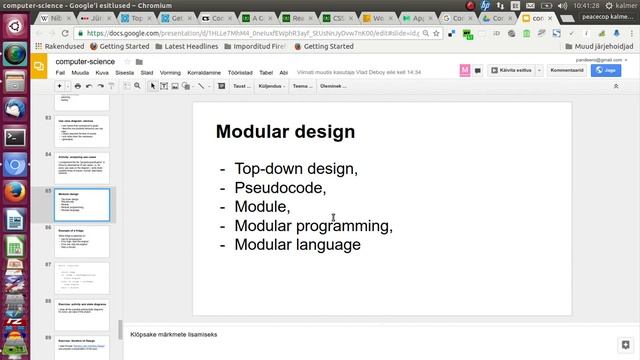Click the 'Modular language' bullet text

click(x=298, y=244)
